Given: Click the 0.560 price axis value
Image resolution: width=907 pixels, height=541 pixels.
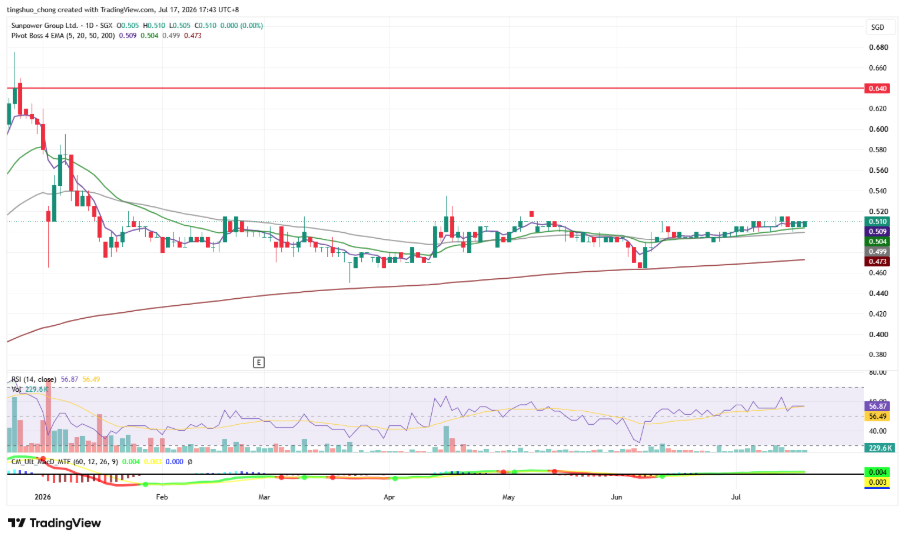Looking at the screenshot, I should (878, 171).
